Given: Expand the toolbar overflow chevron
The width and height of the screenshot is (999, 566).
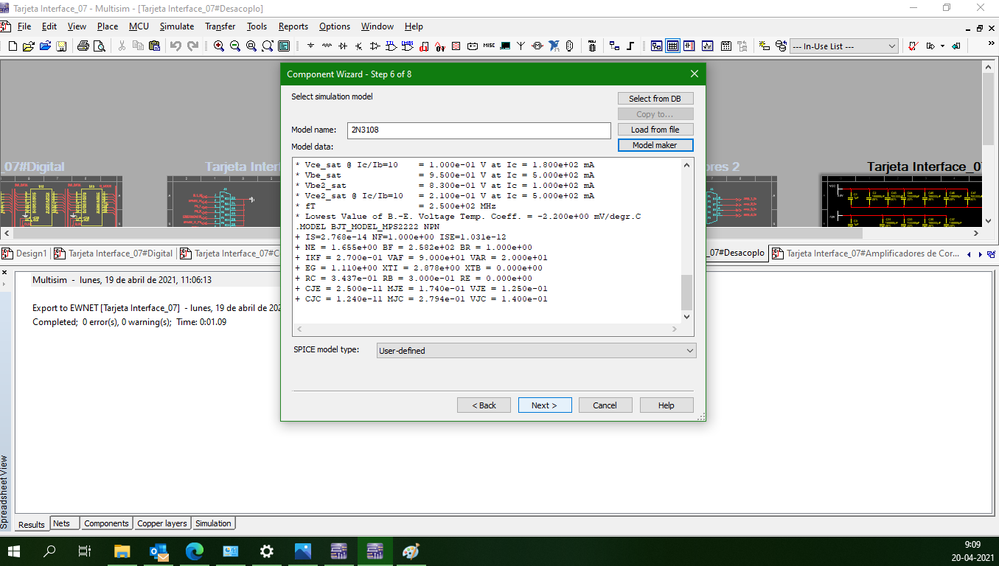Looking at the screenshot, I should pyautogui.click(x=991, y=43).
